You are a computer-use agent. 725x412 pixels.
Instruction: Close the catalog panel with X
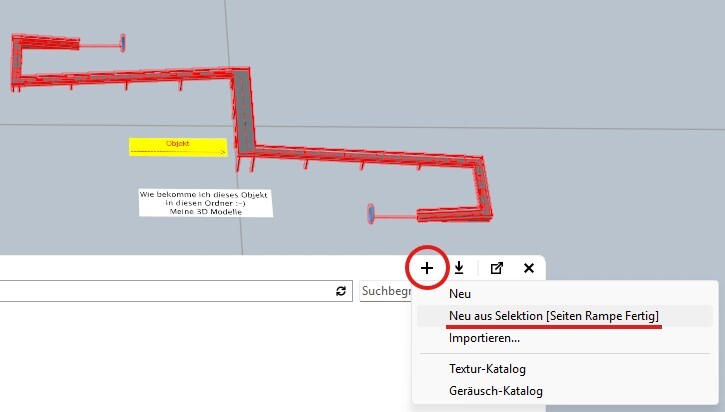(529, 268)
